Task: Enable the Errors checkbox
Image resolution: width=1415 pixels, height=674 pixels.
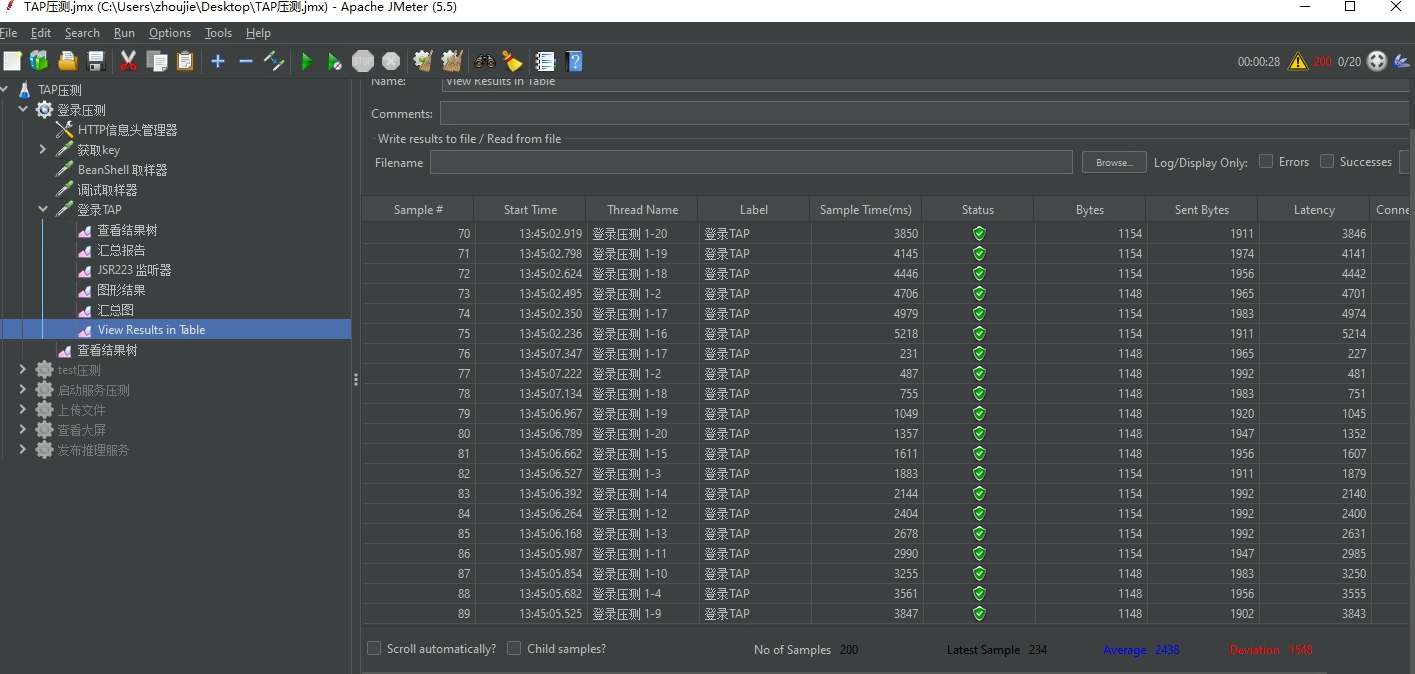Action: click(x=1266, y=162)
